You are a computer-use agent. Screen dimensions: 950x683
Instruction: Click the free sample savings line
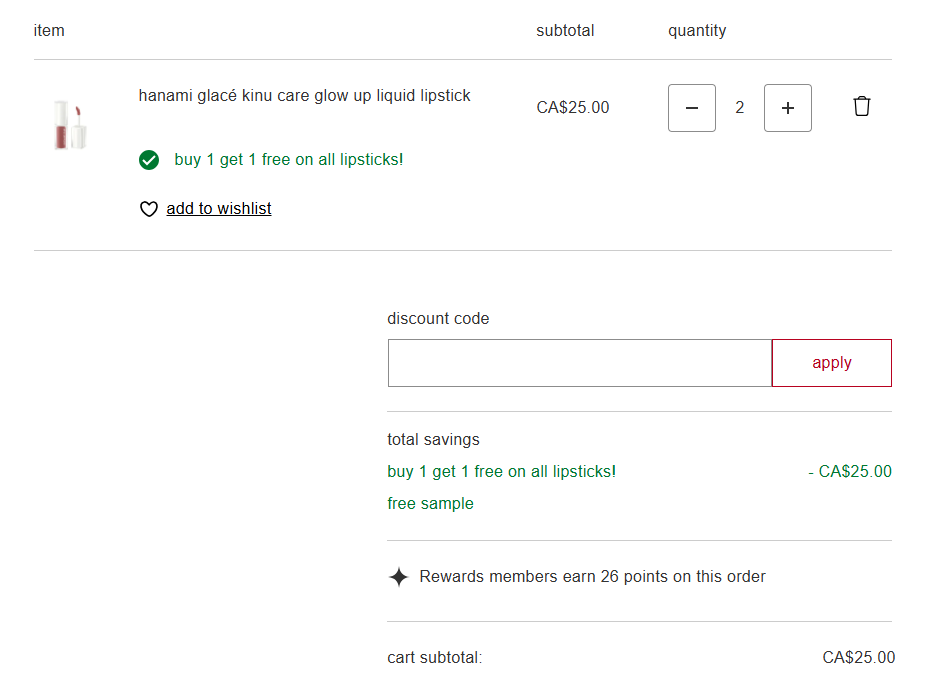pos(430,504)
